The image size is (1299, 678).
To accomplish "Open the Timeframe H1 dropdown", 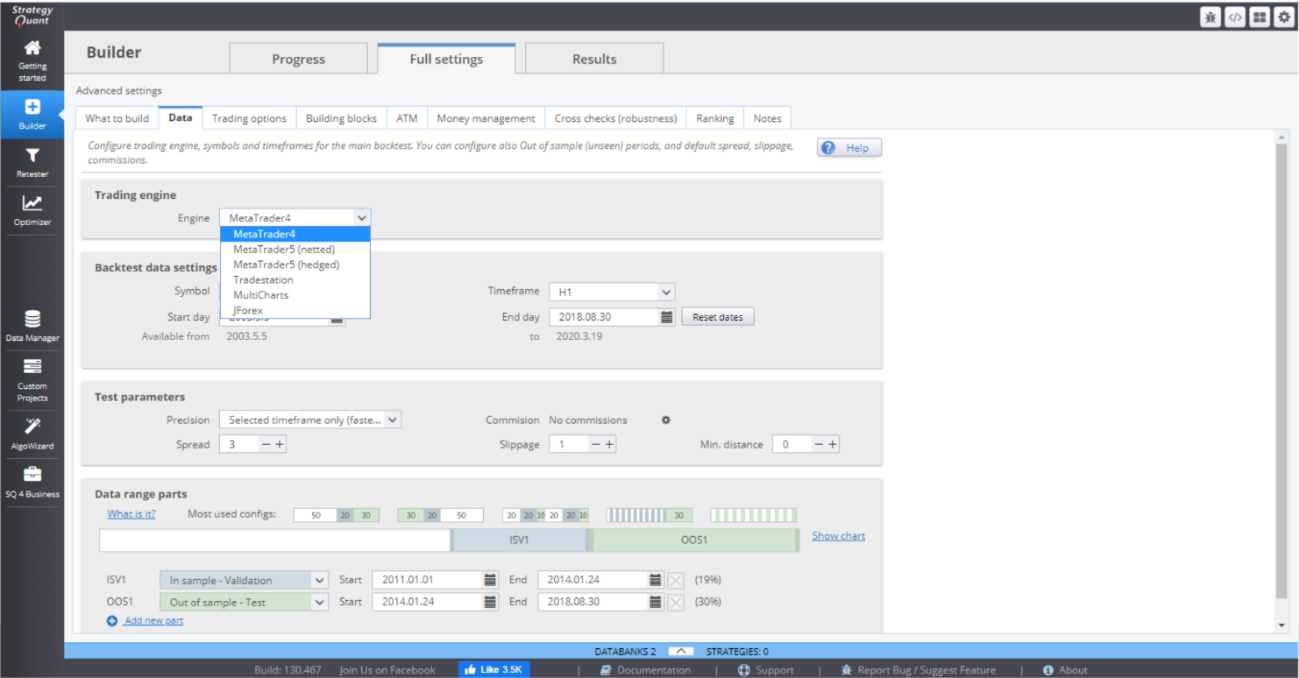I will point(612,292).
